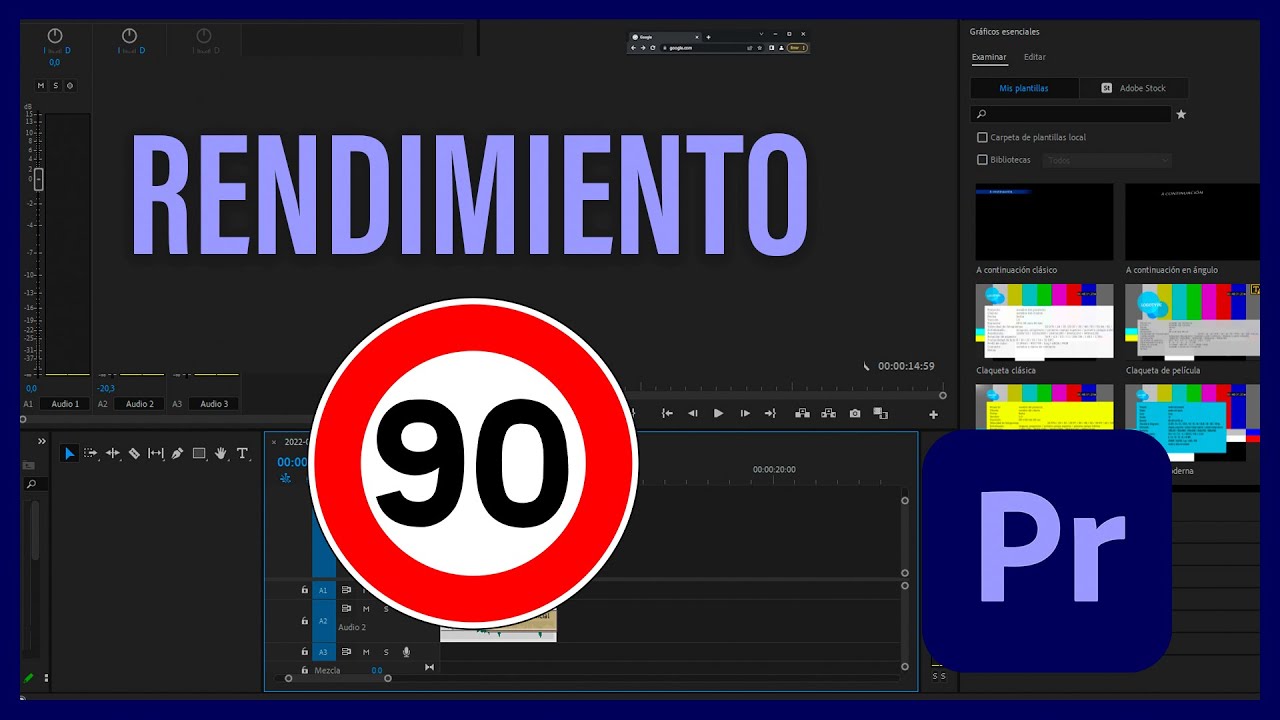Image resolution: width=1280 pixels, height=720 pixels.
Task: Expand the tools panel double chevron
Action: [x=42, y=441]
